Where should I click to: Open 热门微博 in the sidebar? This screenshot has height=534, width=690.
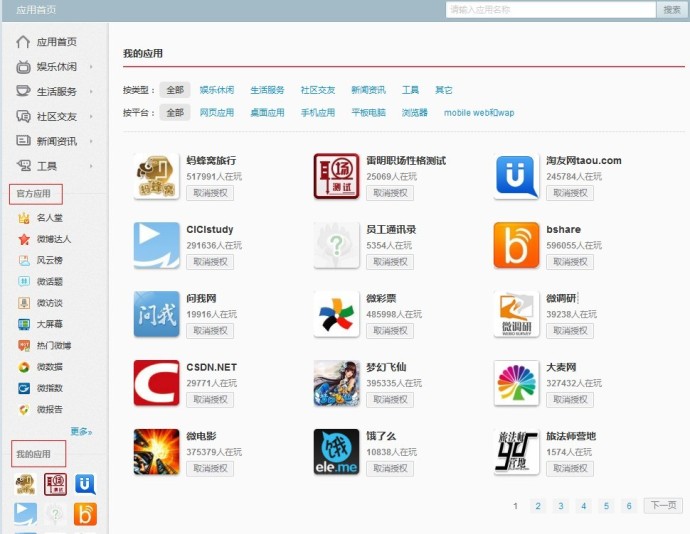click(x=44, y=346)
